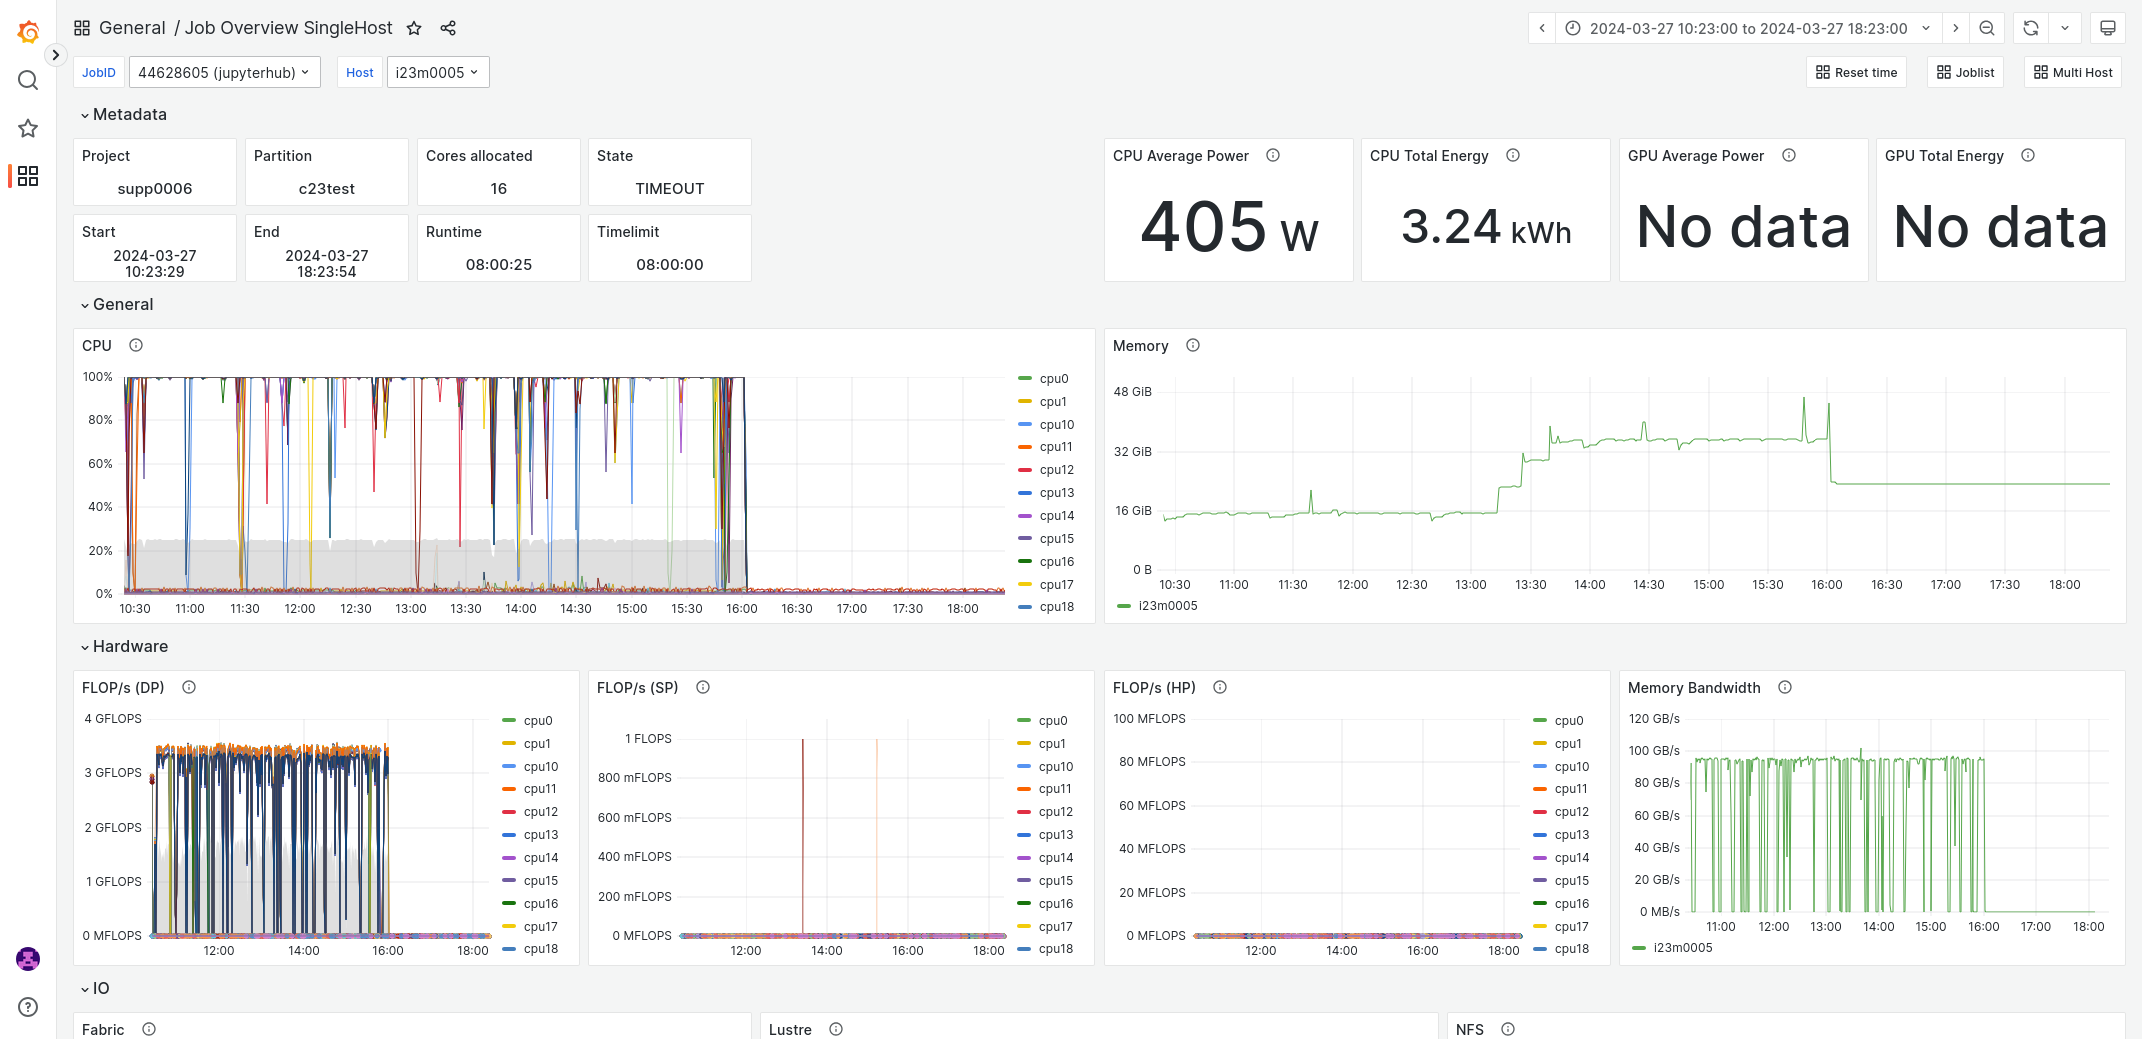Open the JobID dropdown selector
This screenshot has height=1039, width=2142.
224,72
